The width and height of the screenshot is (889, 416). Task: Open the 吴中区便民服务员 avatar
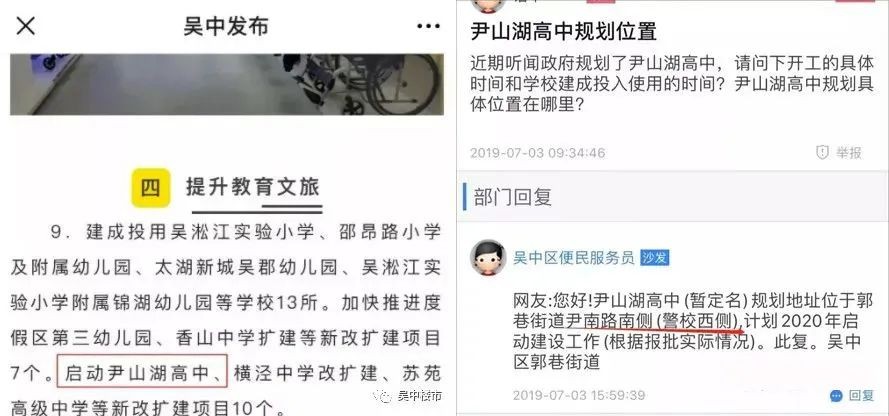[x=488, y=257]
